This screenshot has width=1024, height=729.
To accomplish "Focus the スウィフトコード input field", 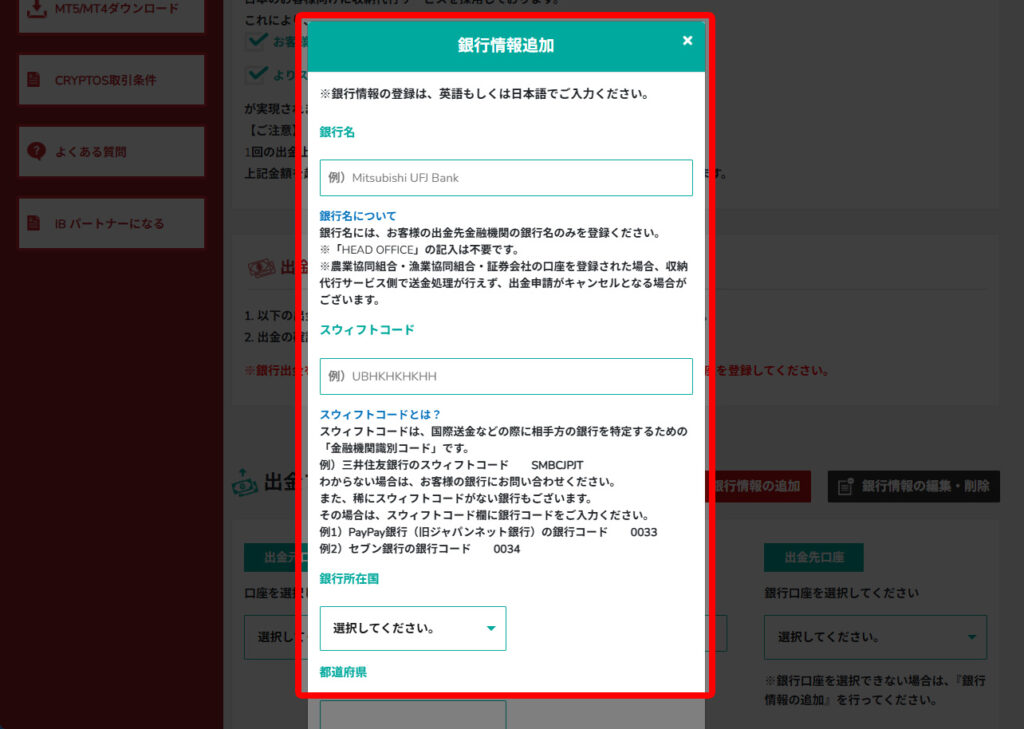I will [x=505, y=376].
